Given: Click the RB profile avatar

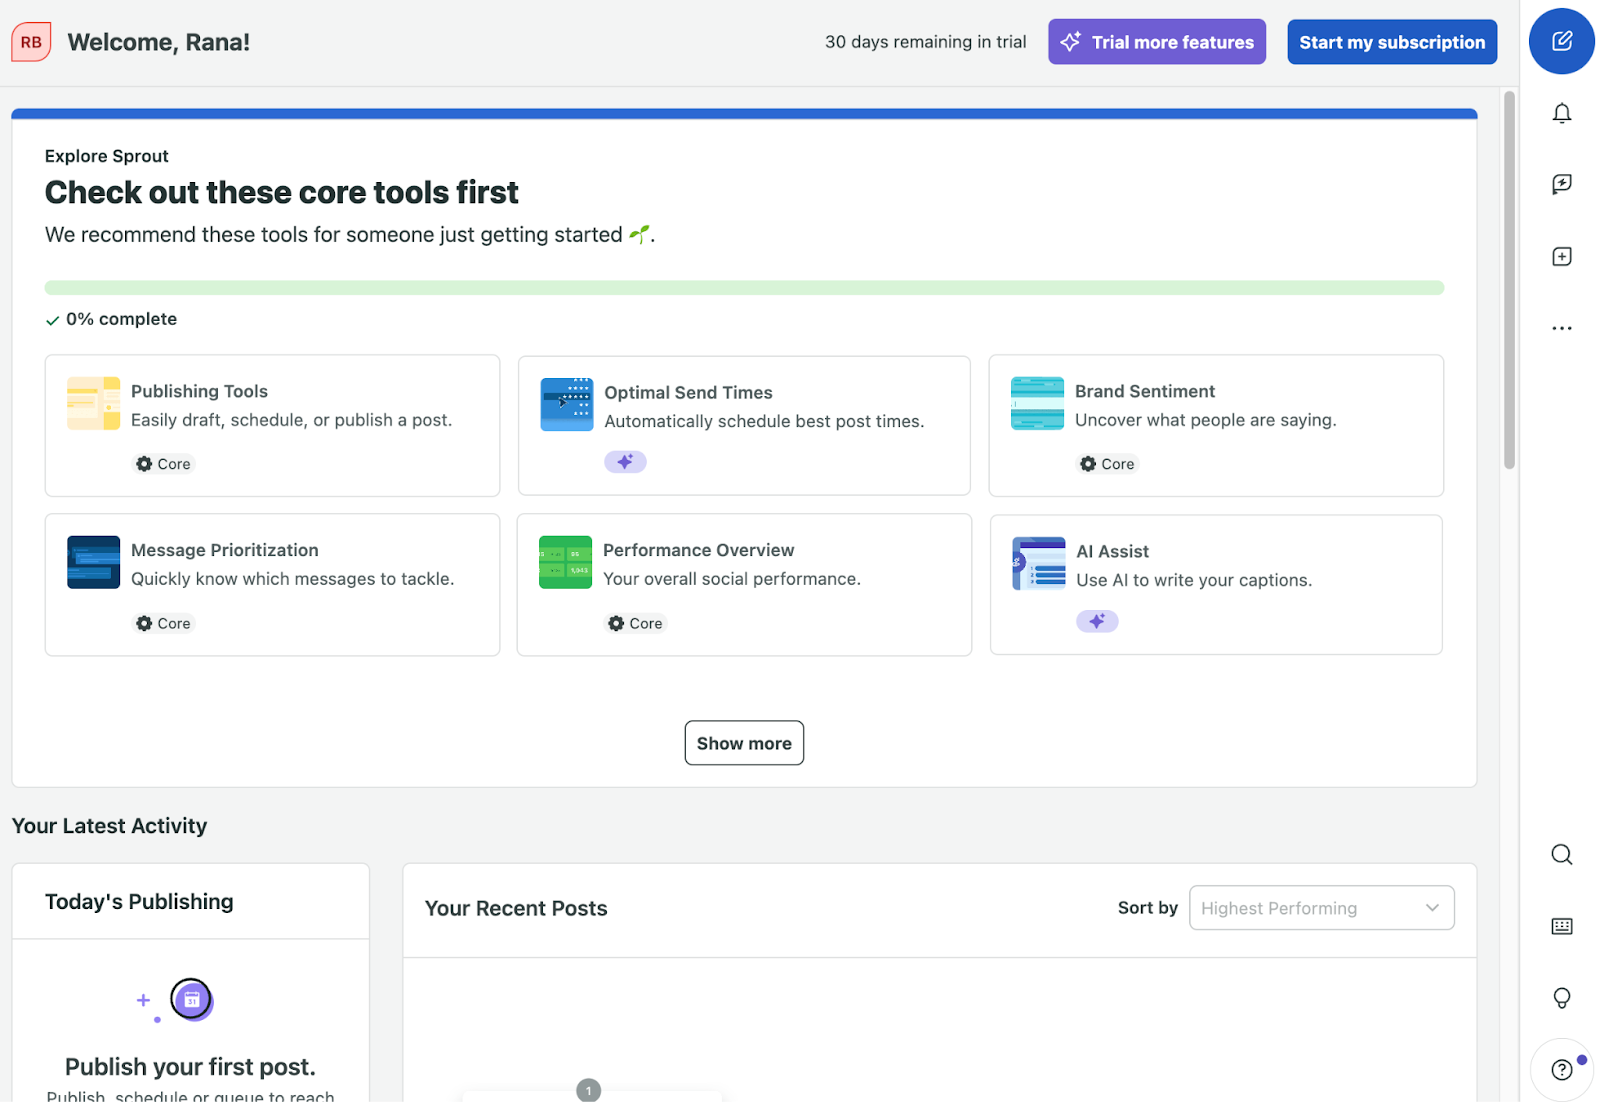Looking at the screenshot, I should click(x=30, y=41).
